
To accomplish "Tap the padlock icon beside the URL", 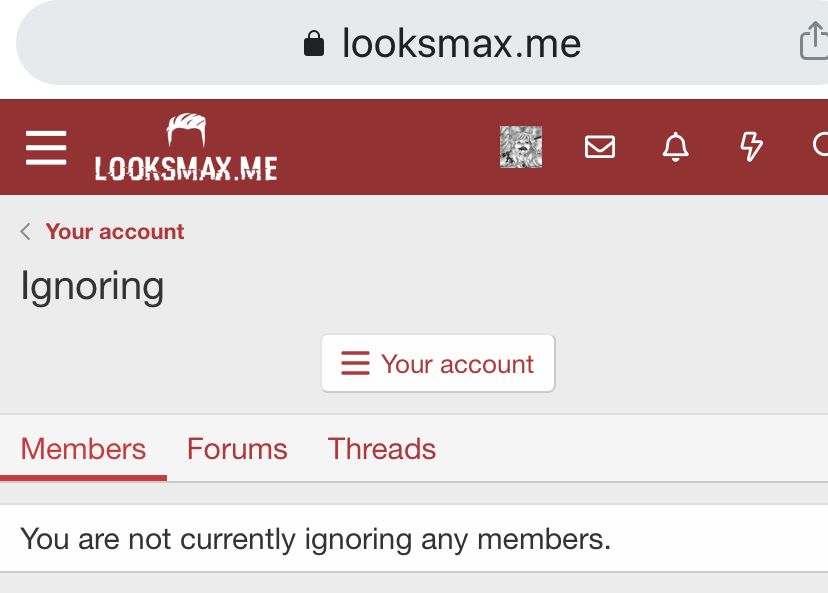I will coord(314,43).
